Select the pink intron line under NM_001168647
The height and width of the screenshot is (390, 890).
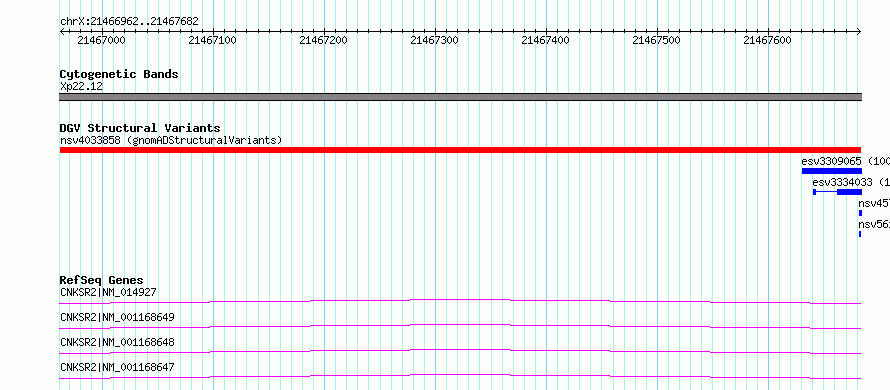(460, 376)
